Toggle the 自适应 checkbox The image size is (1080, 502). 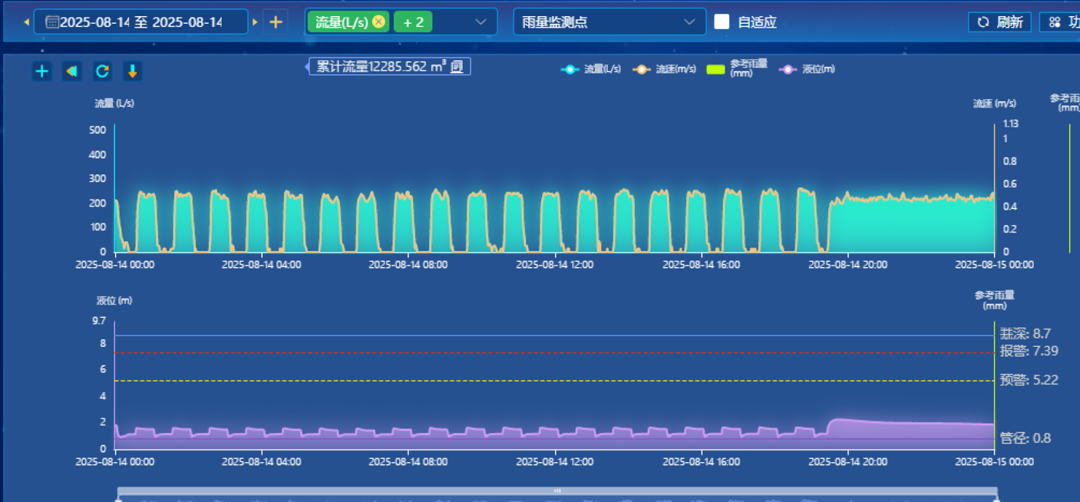coord(721,22)
